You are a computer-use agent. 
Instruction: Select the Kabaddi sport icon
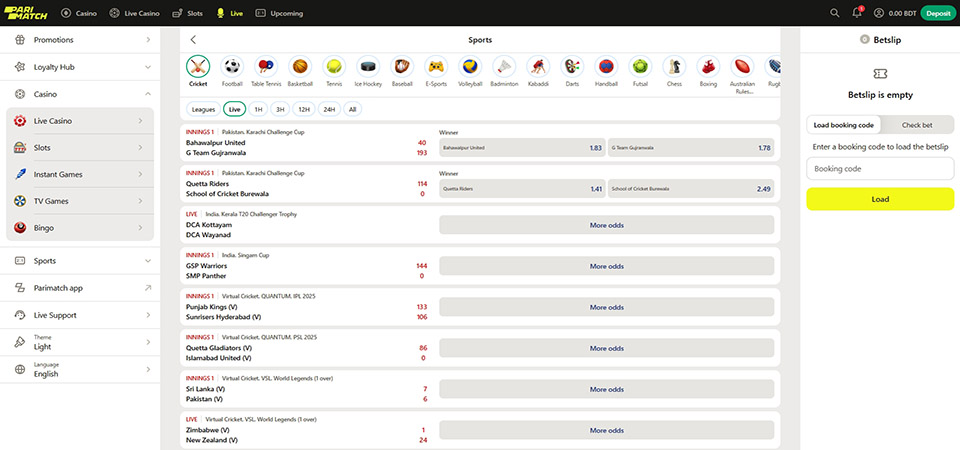[538, 66]
